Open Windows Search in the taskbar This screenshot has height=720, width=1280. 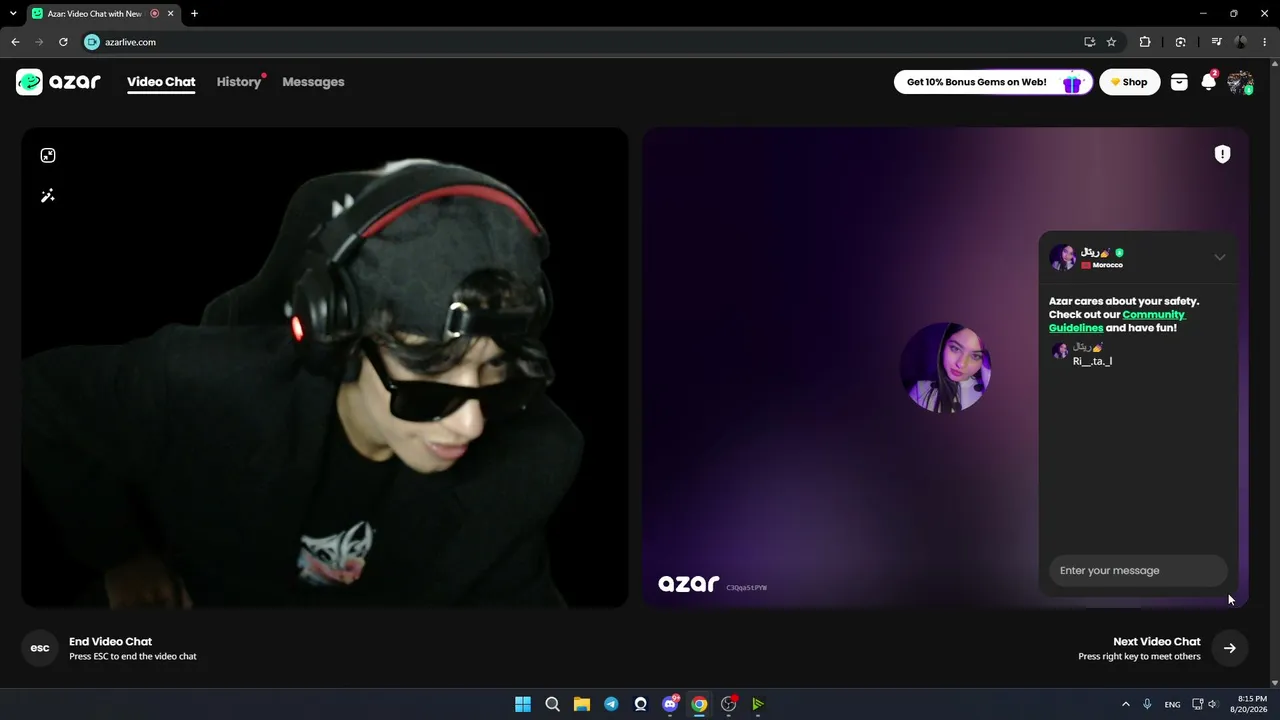click(x=552, y=704)
